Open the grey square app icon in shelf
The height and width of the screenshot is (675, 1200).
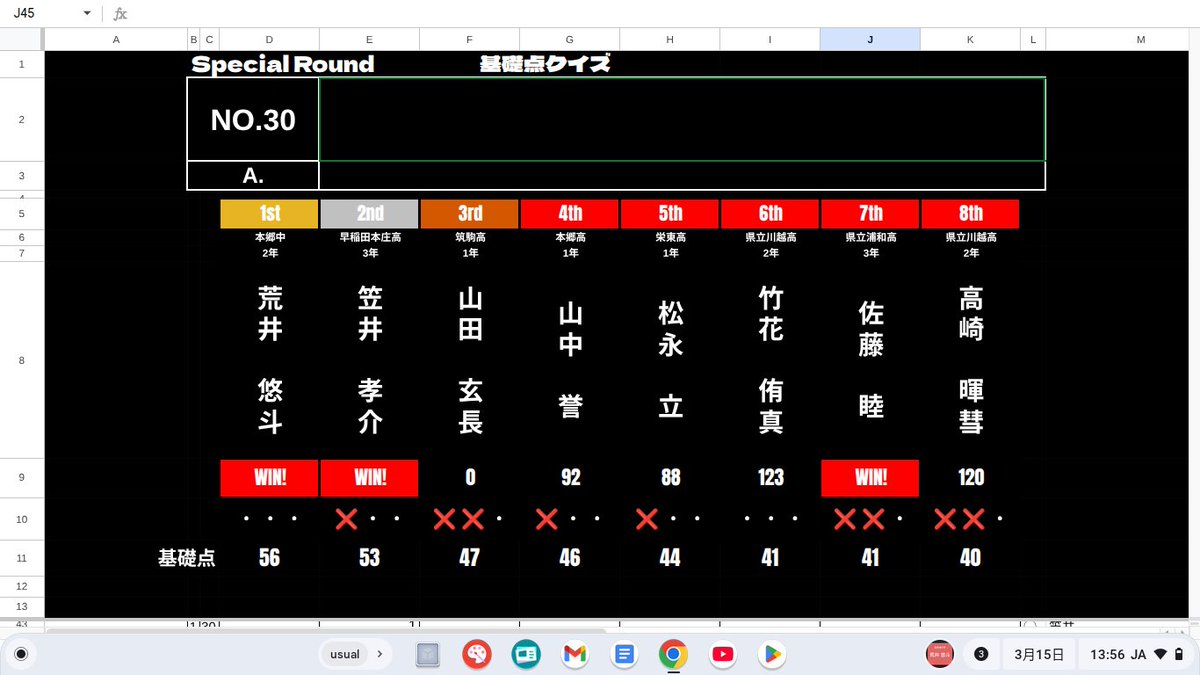428,654
